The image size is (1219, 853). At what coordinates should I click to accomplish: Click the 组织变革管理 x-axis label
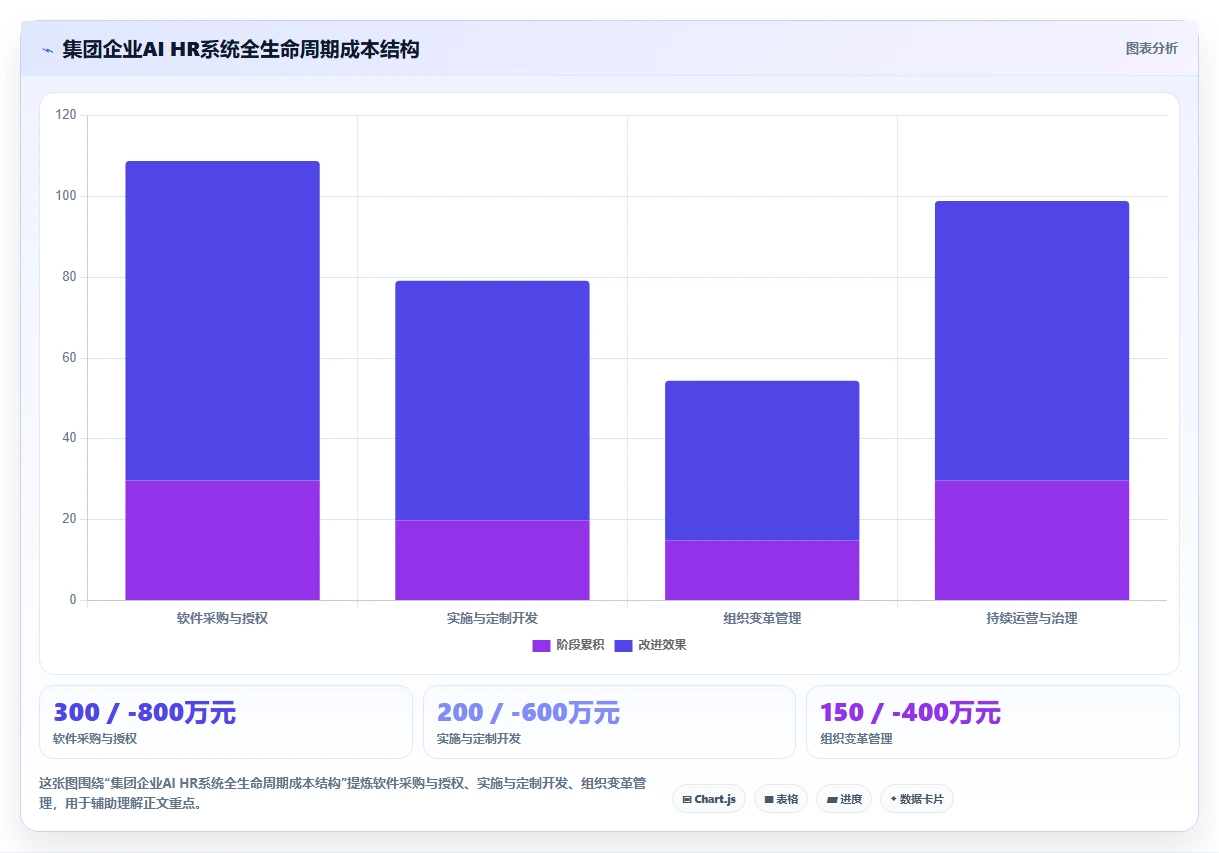[762, 618]
